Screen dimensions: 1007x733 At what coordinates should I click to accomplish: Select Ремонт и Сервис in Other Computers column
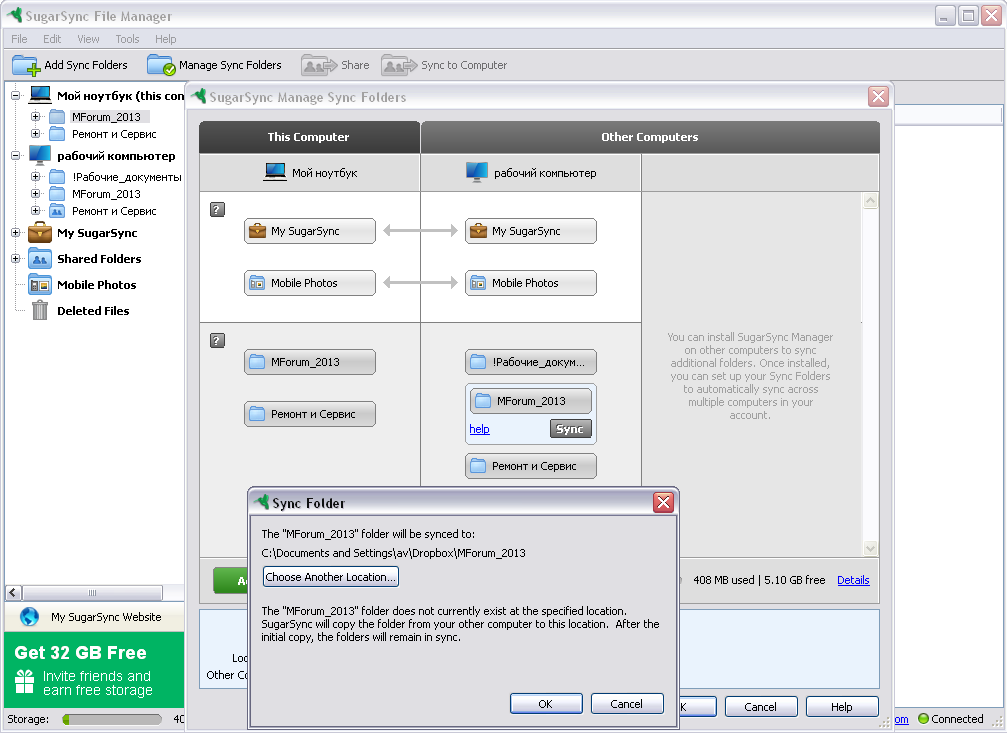(x=530, y=466)
